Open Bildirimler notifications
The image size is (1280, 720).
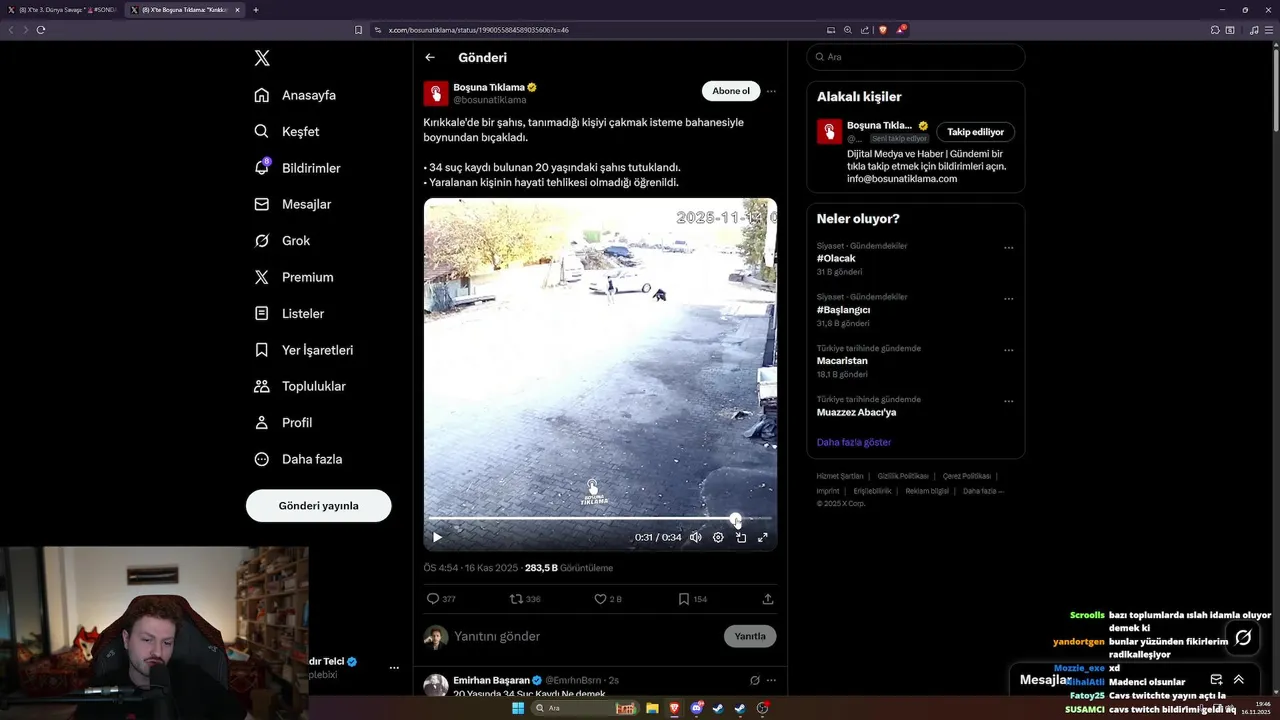(x=297, y=168)
